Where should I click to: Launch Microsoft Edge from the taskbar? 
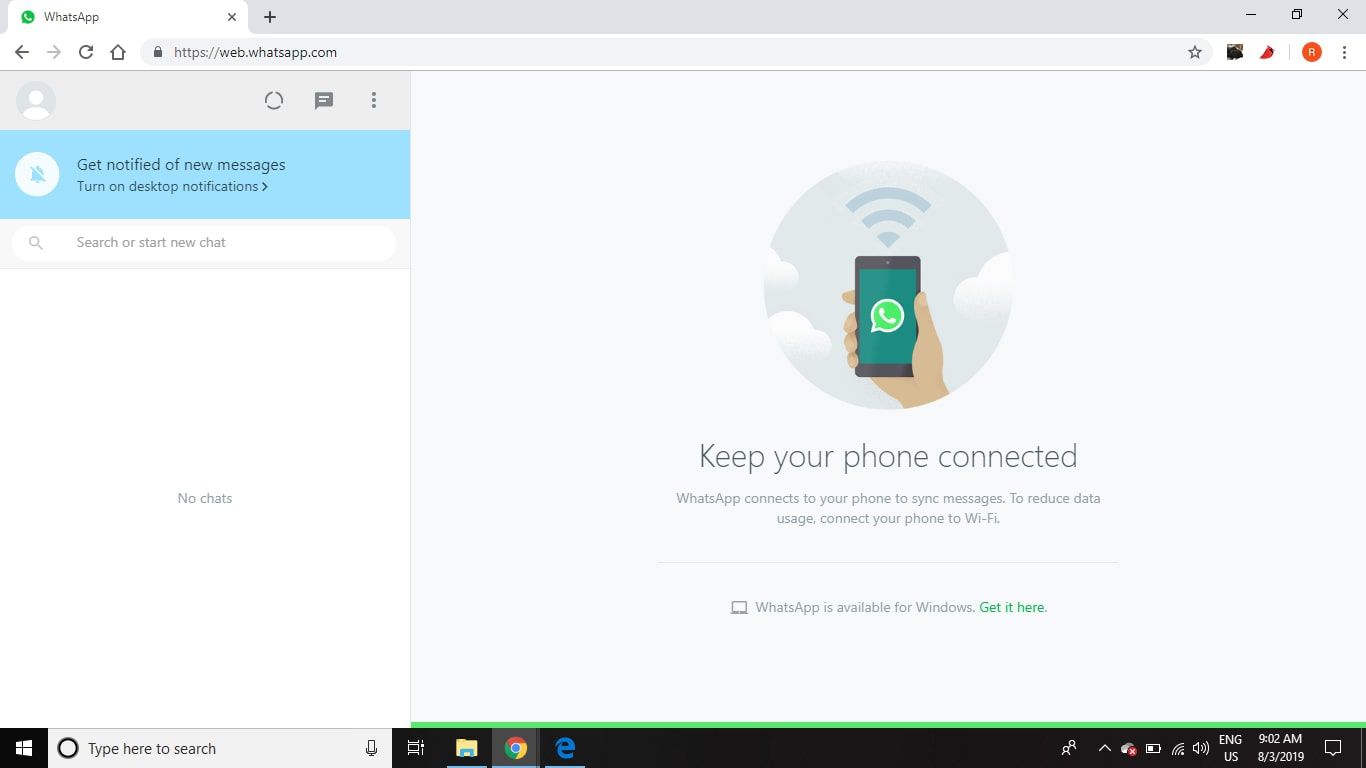click(x=565, y=748)
